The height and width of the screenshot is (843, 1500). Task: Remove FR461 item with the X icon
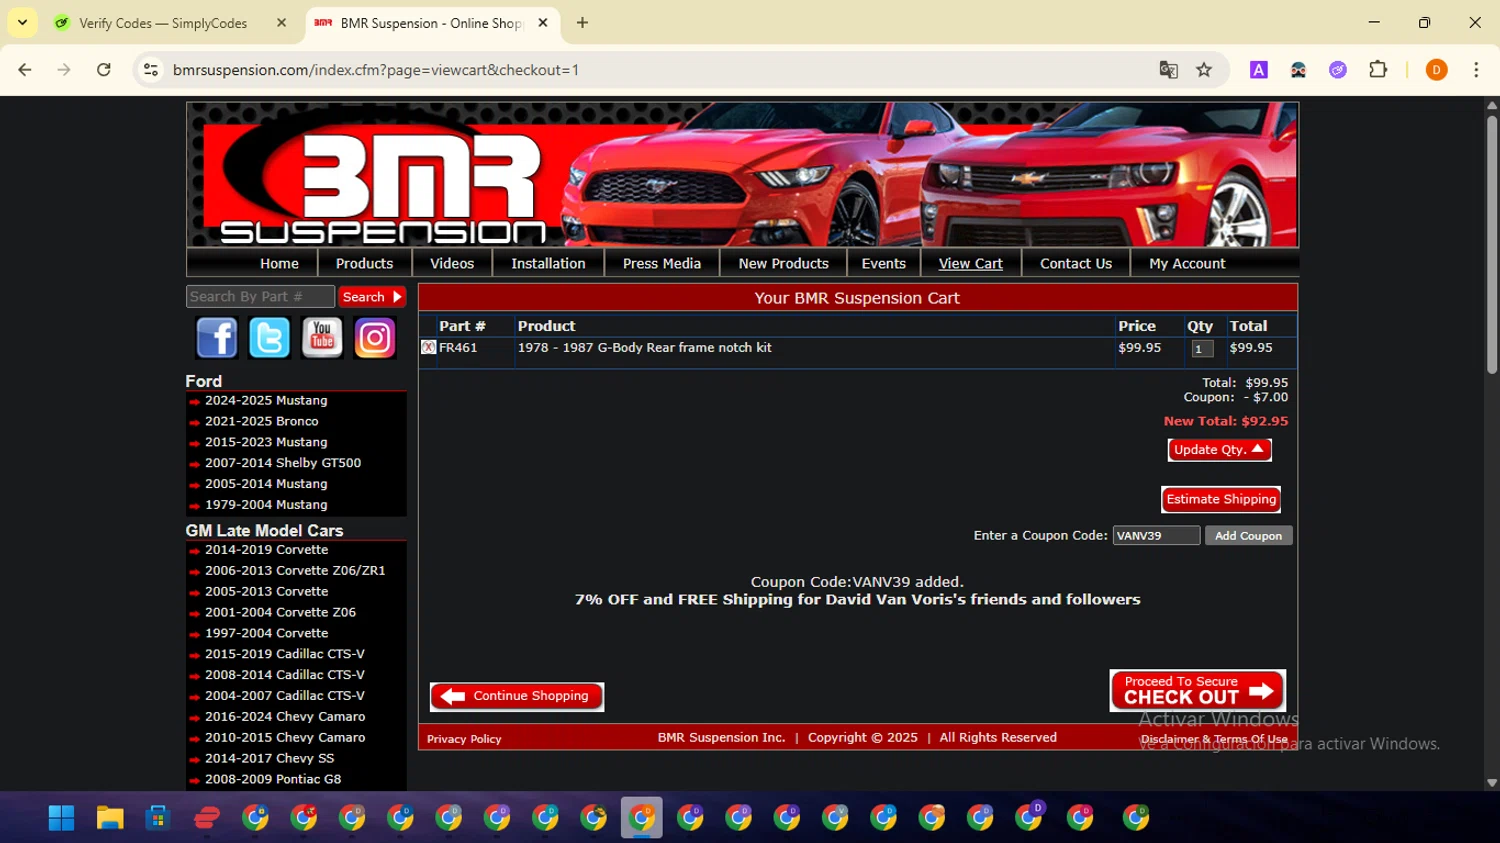pos(428,347)
